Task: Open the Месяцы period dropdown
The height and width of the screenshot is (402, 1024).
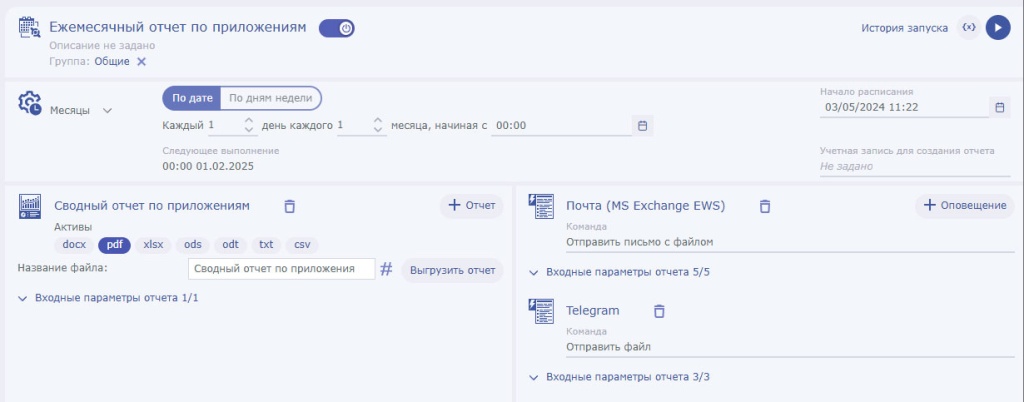Action: [80, 111]
